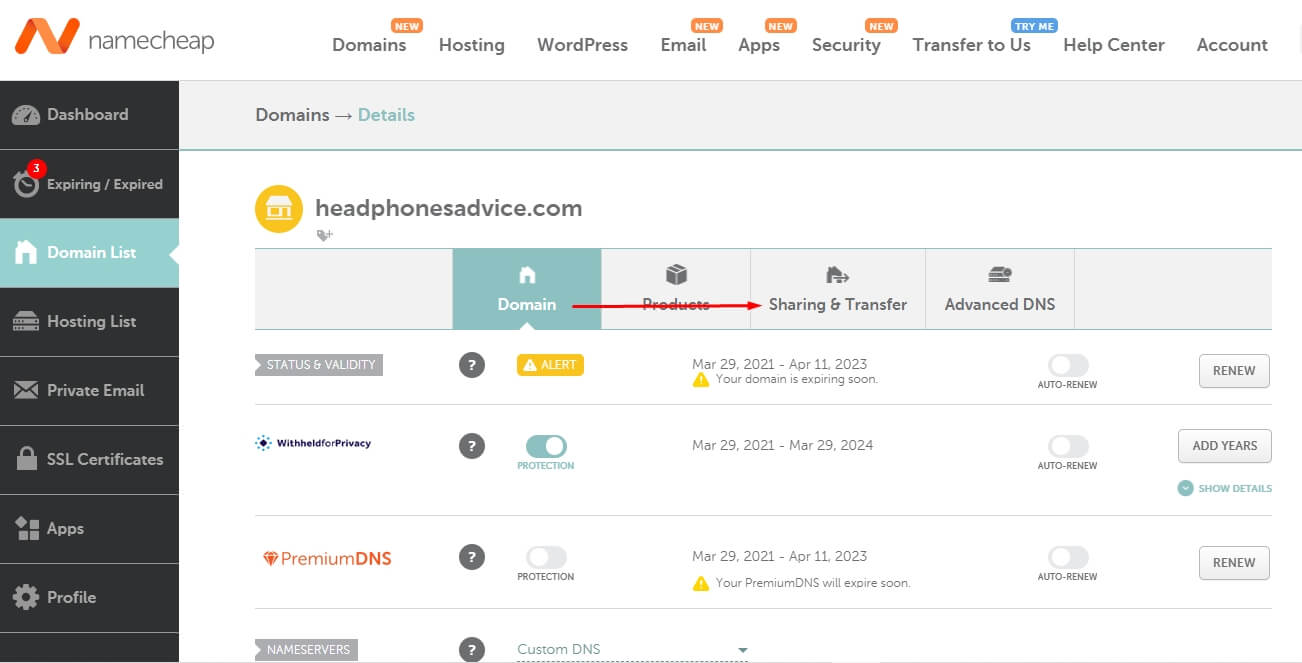Open Dashboard from the sidebar gauge icon
Viewport: 1302px width, 663px height.
tap(26, 115)
